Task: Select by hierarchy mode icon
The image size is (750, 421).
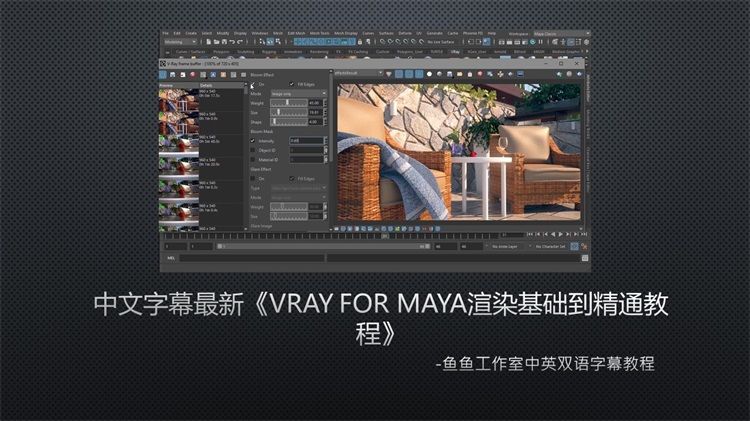Action: (262, 42)
